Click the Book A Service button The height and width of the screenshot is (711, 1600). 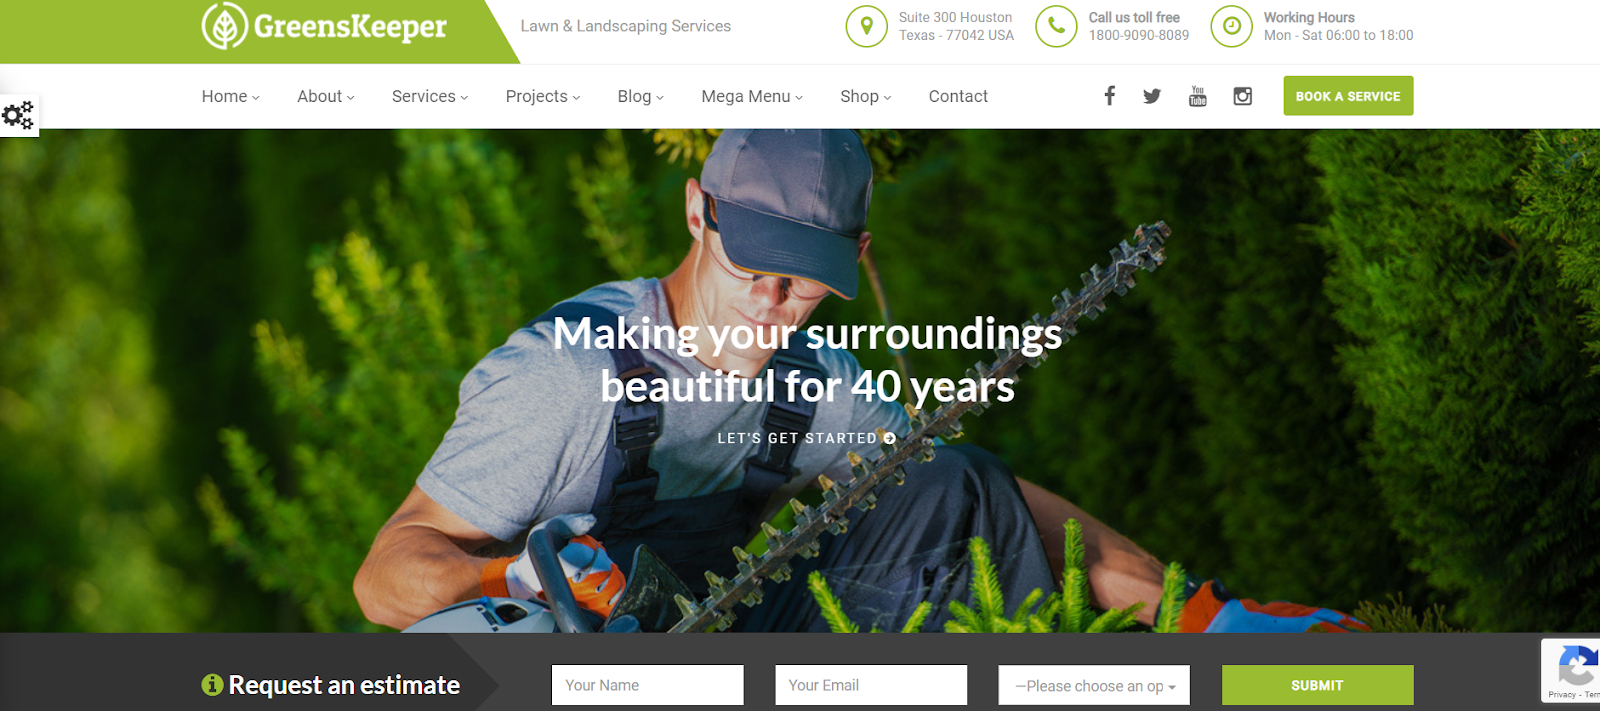[x=1348, y=96]
